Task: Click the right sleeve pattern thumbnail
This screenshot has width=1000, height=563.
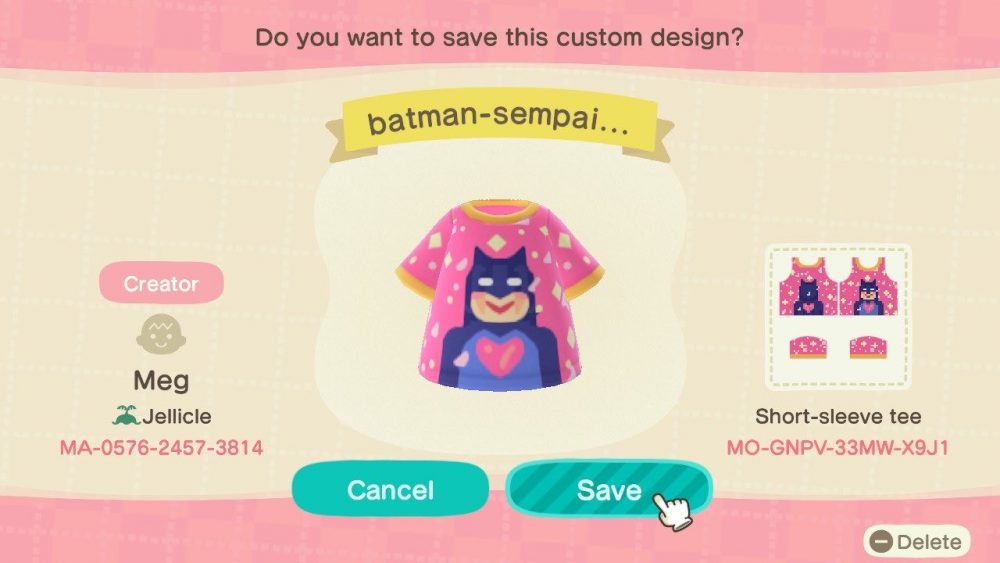Action: tap(868, 347)
